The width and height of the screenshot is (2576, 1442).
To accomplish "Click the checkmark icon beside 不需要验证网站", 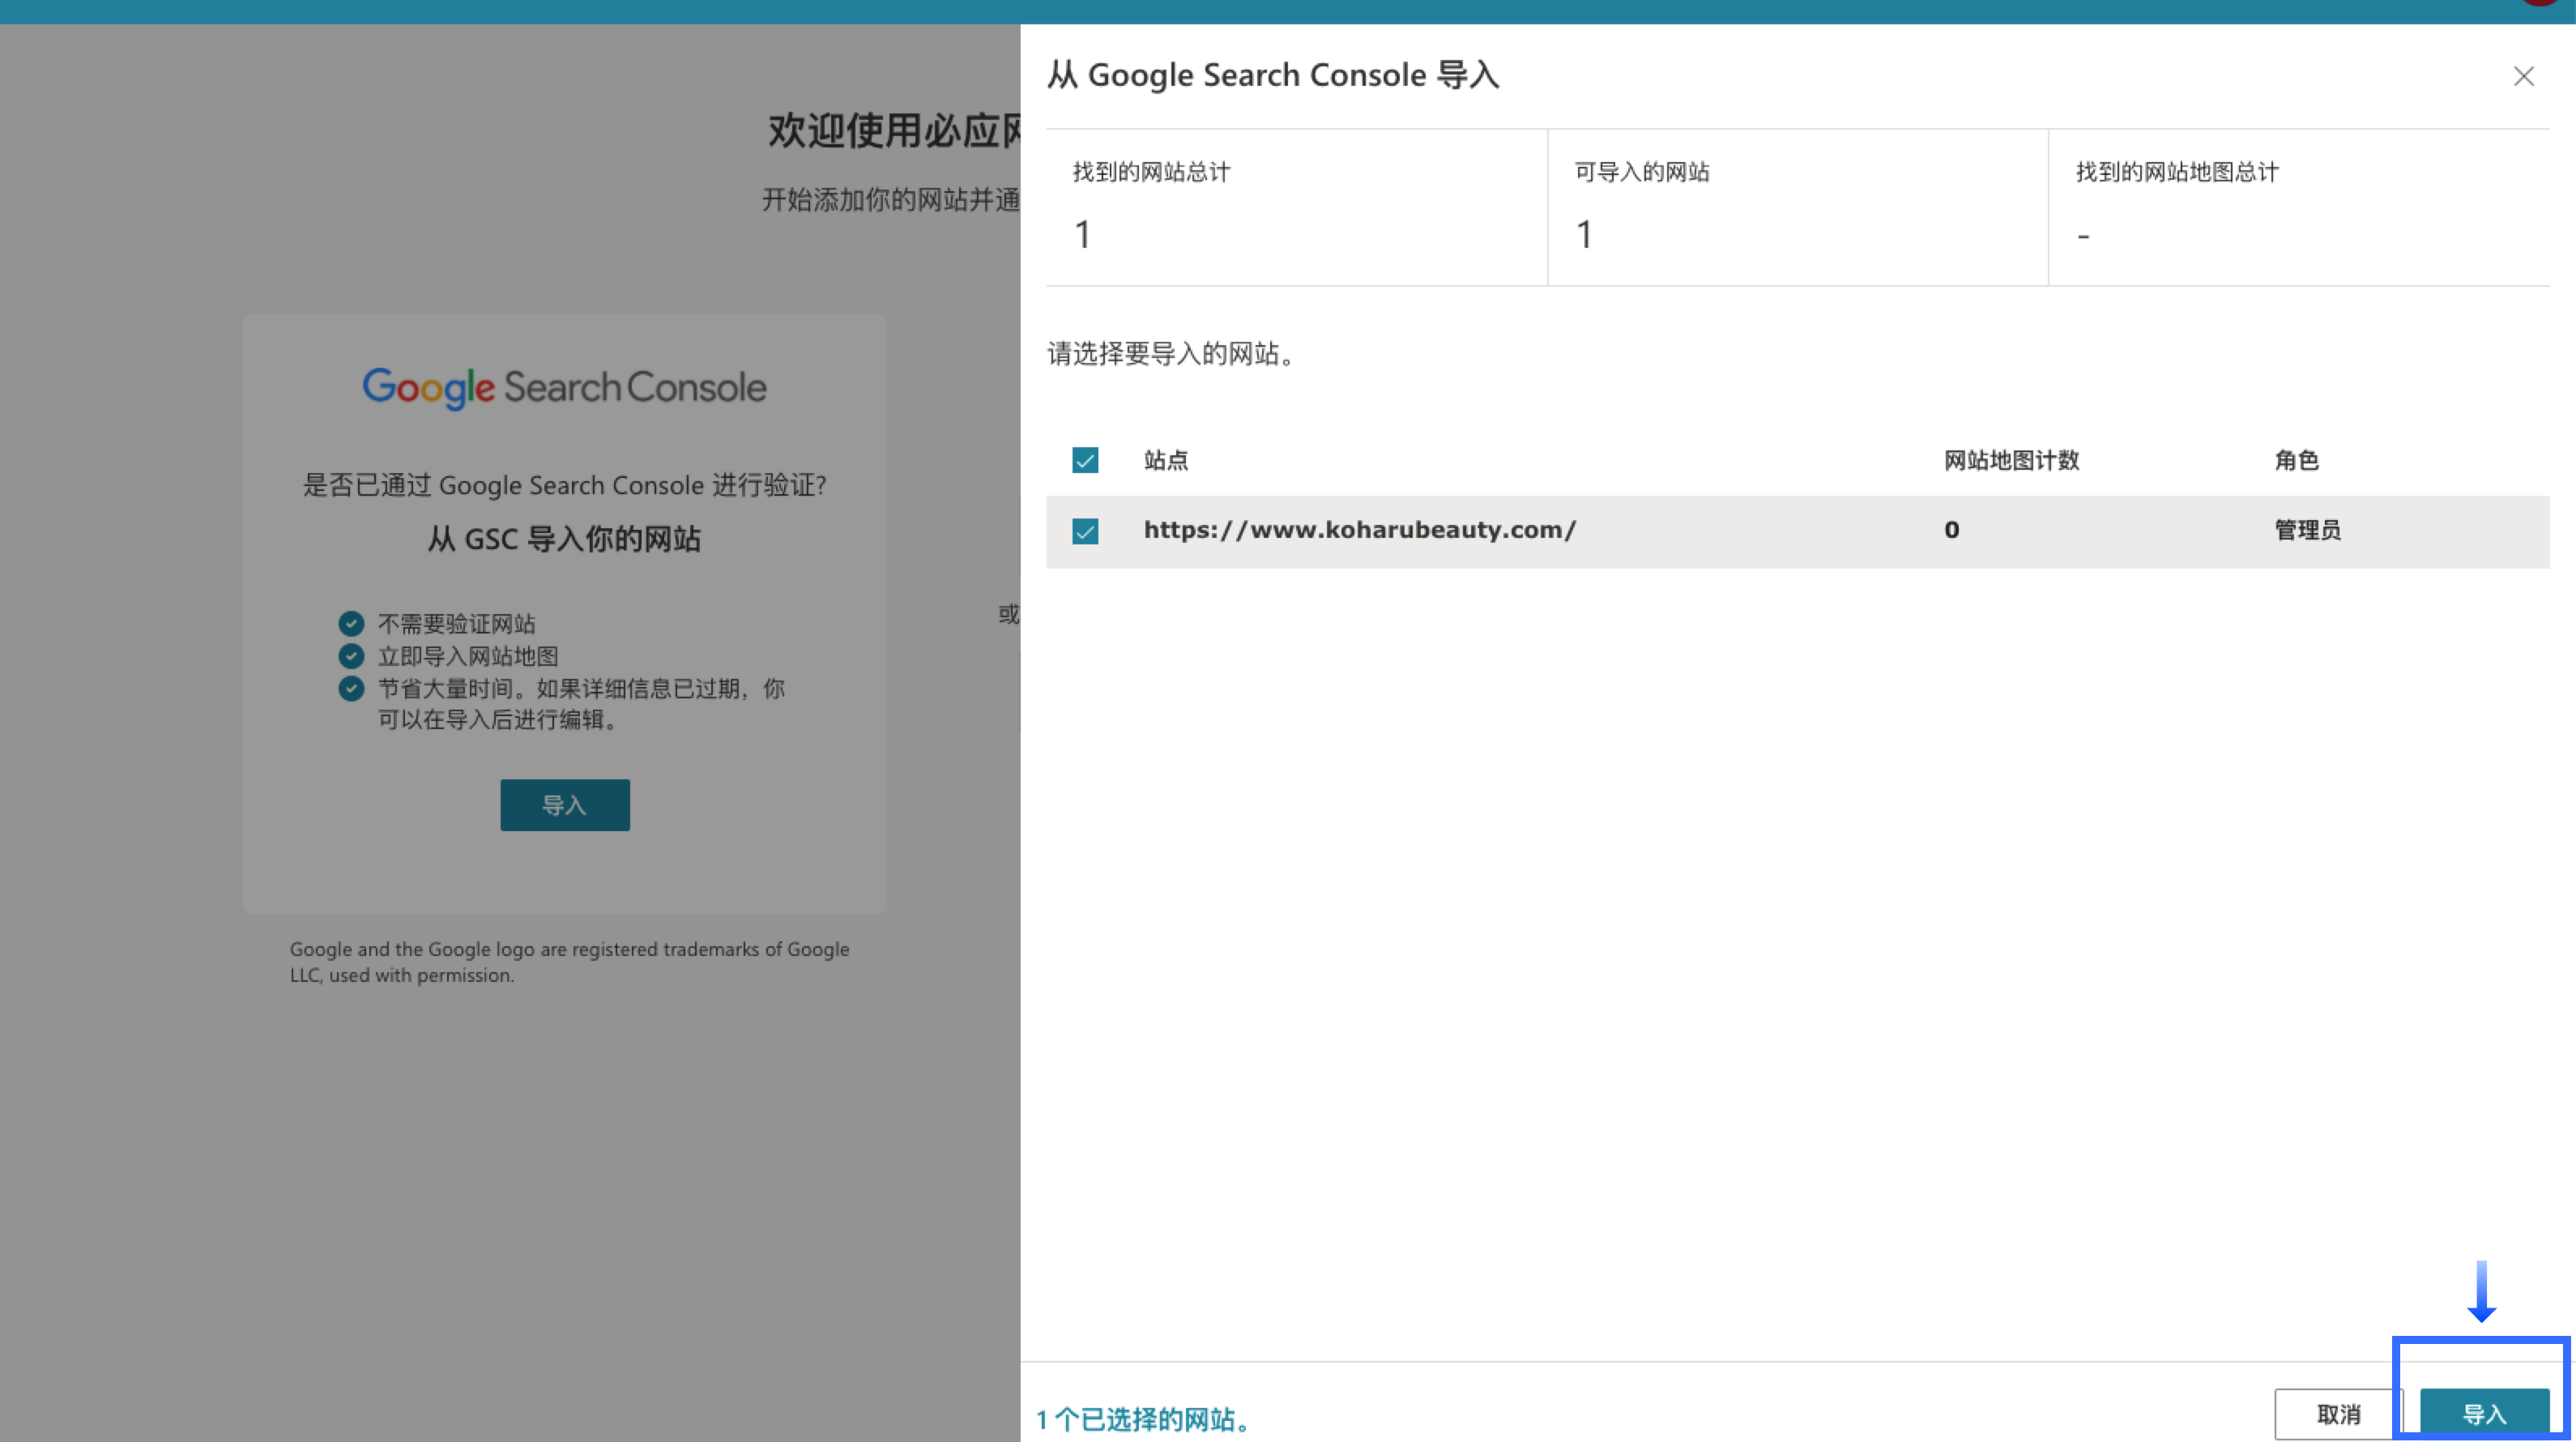I will click(351, 624).
